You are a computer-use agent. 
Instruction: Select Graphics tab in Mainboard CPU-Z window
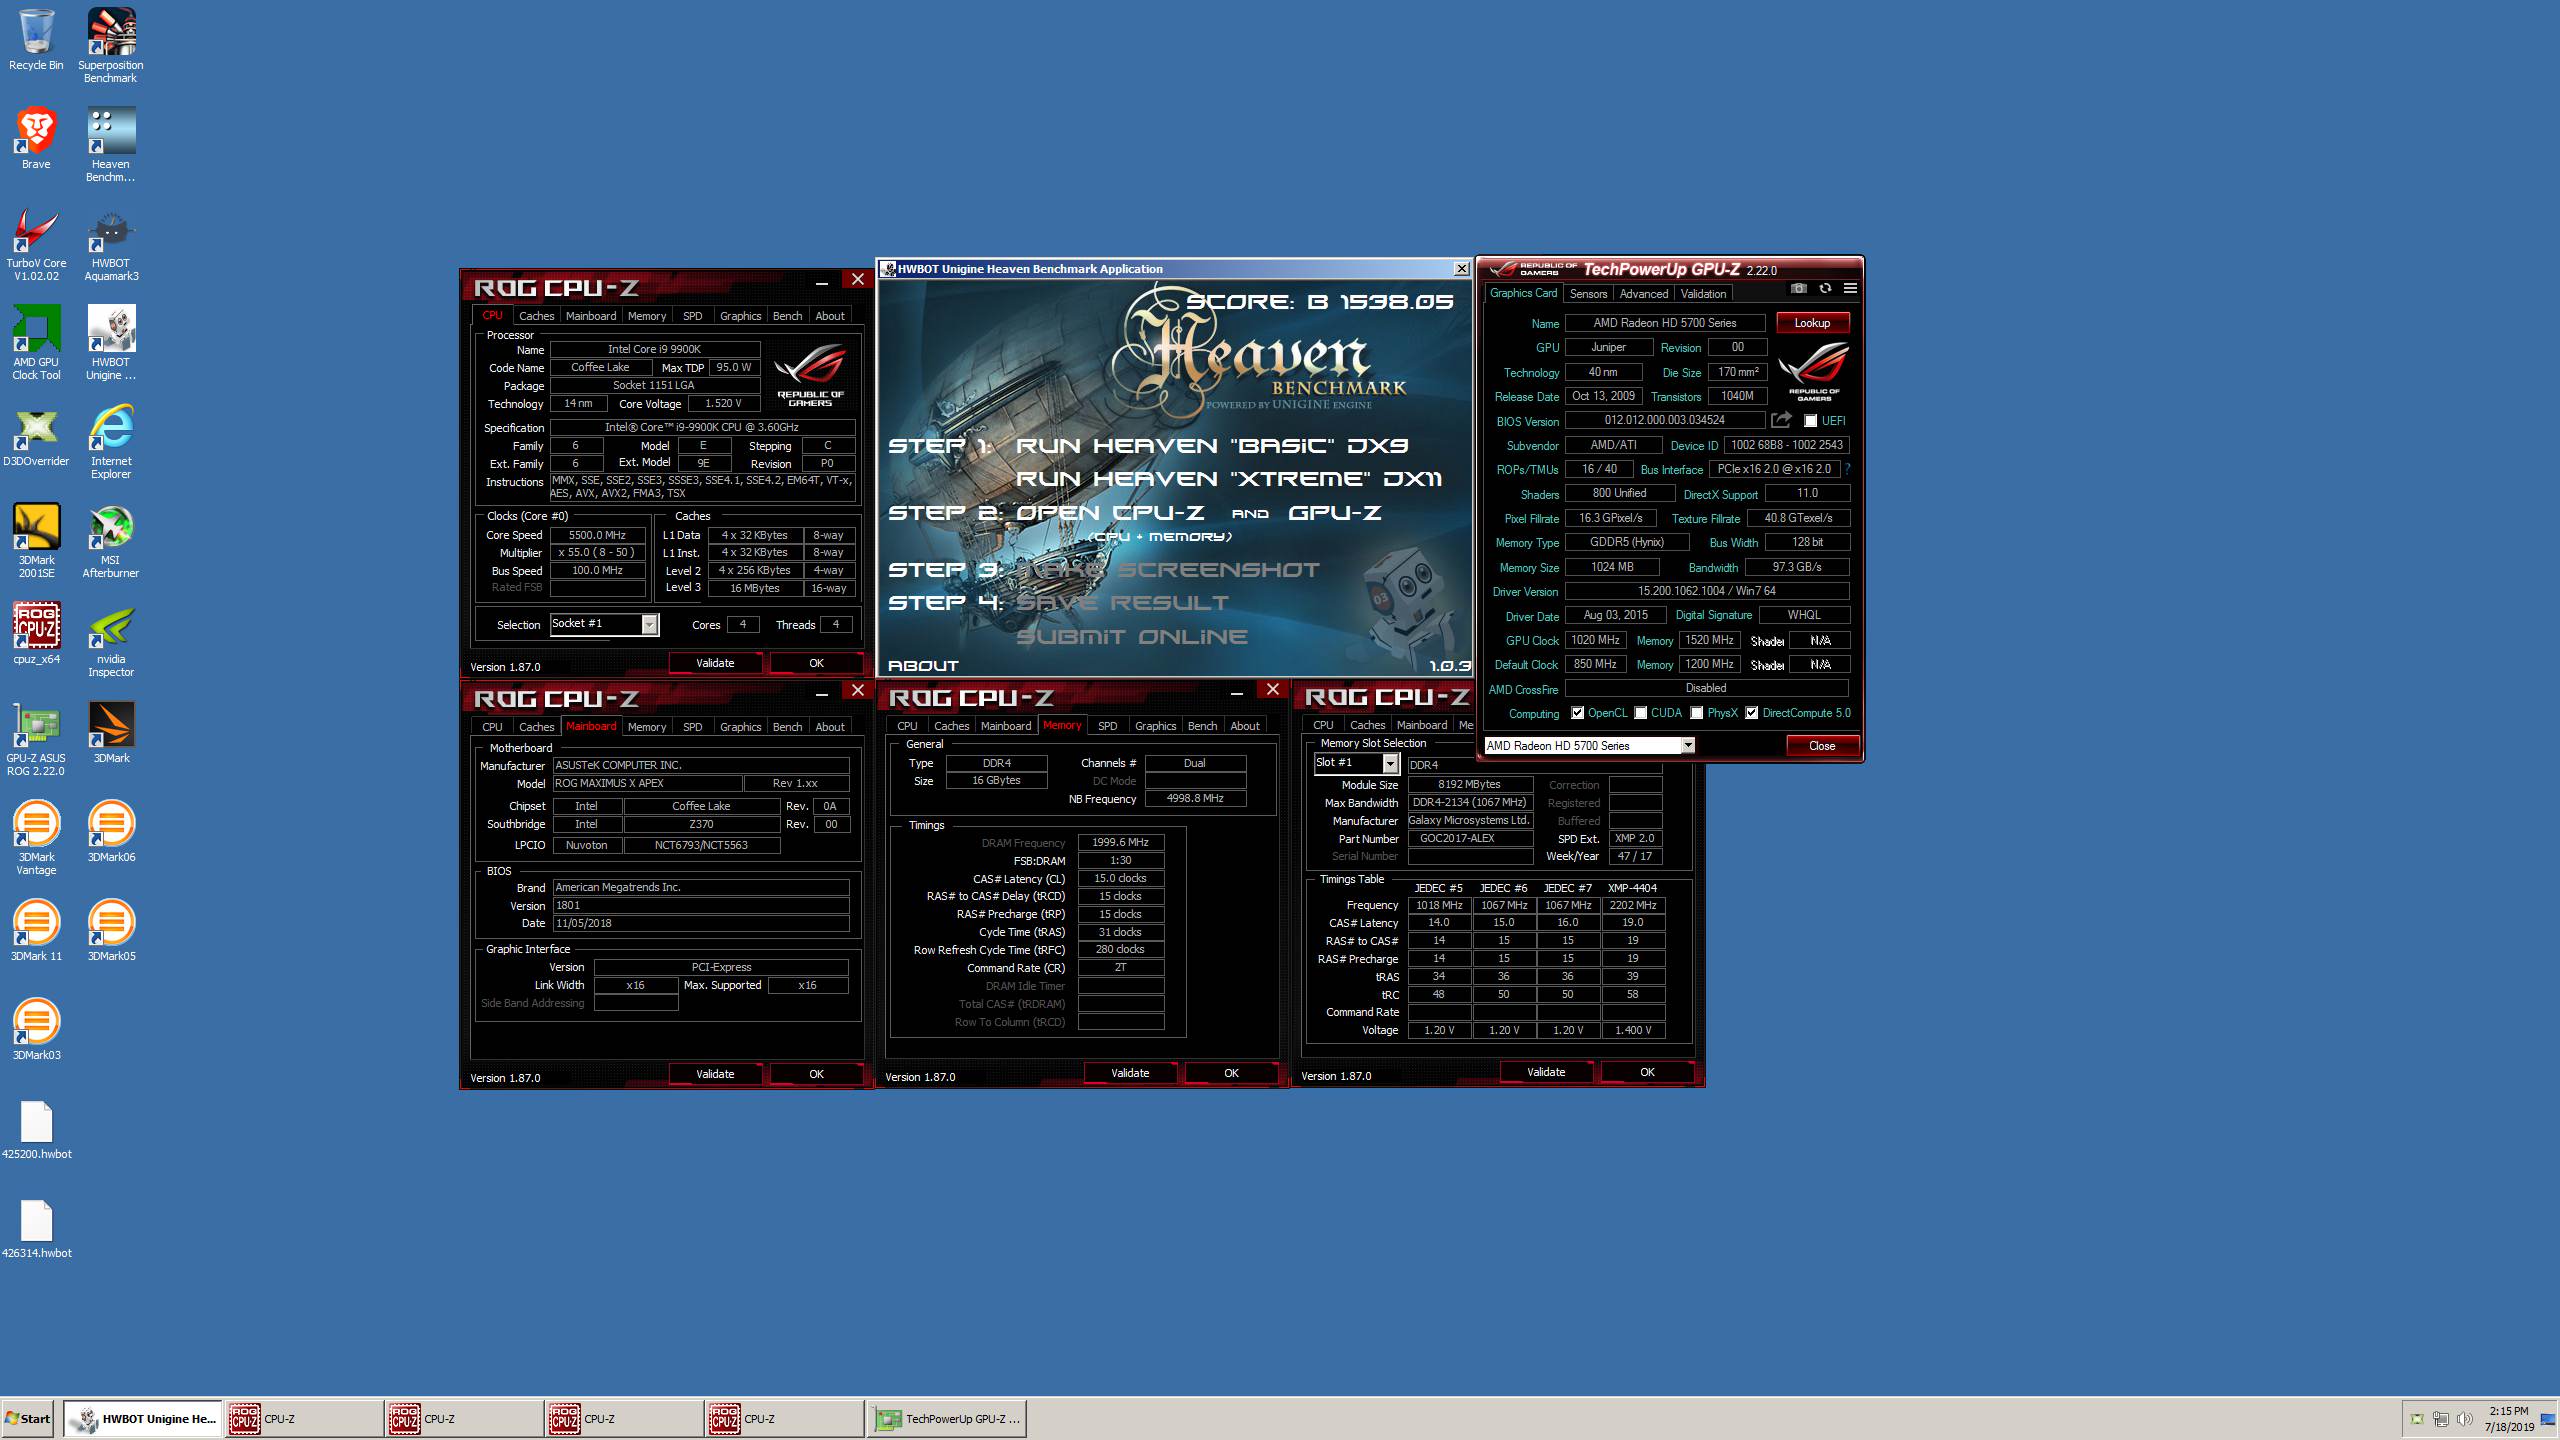[740, 727]
